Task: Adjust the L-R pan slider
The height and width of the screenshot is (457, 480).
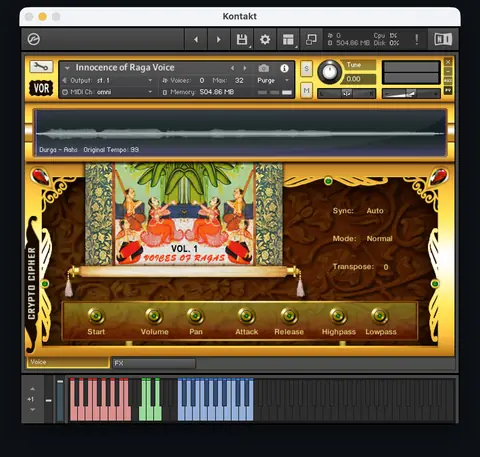Action: click(346, 94)
